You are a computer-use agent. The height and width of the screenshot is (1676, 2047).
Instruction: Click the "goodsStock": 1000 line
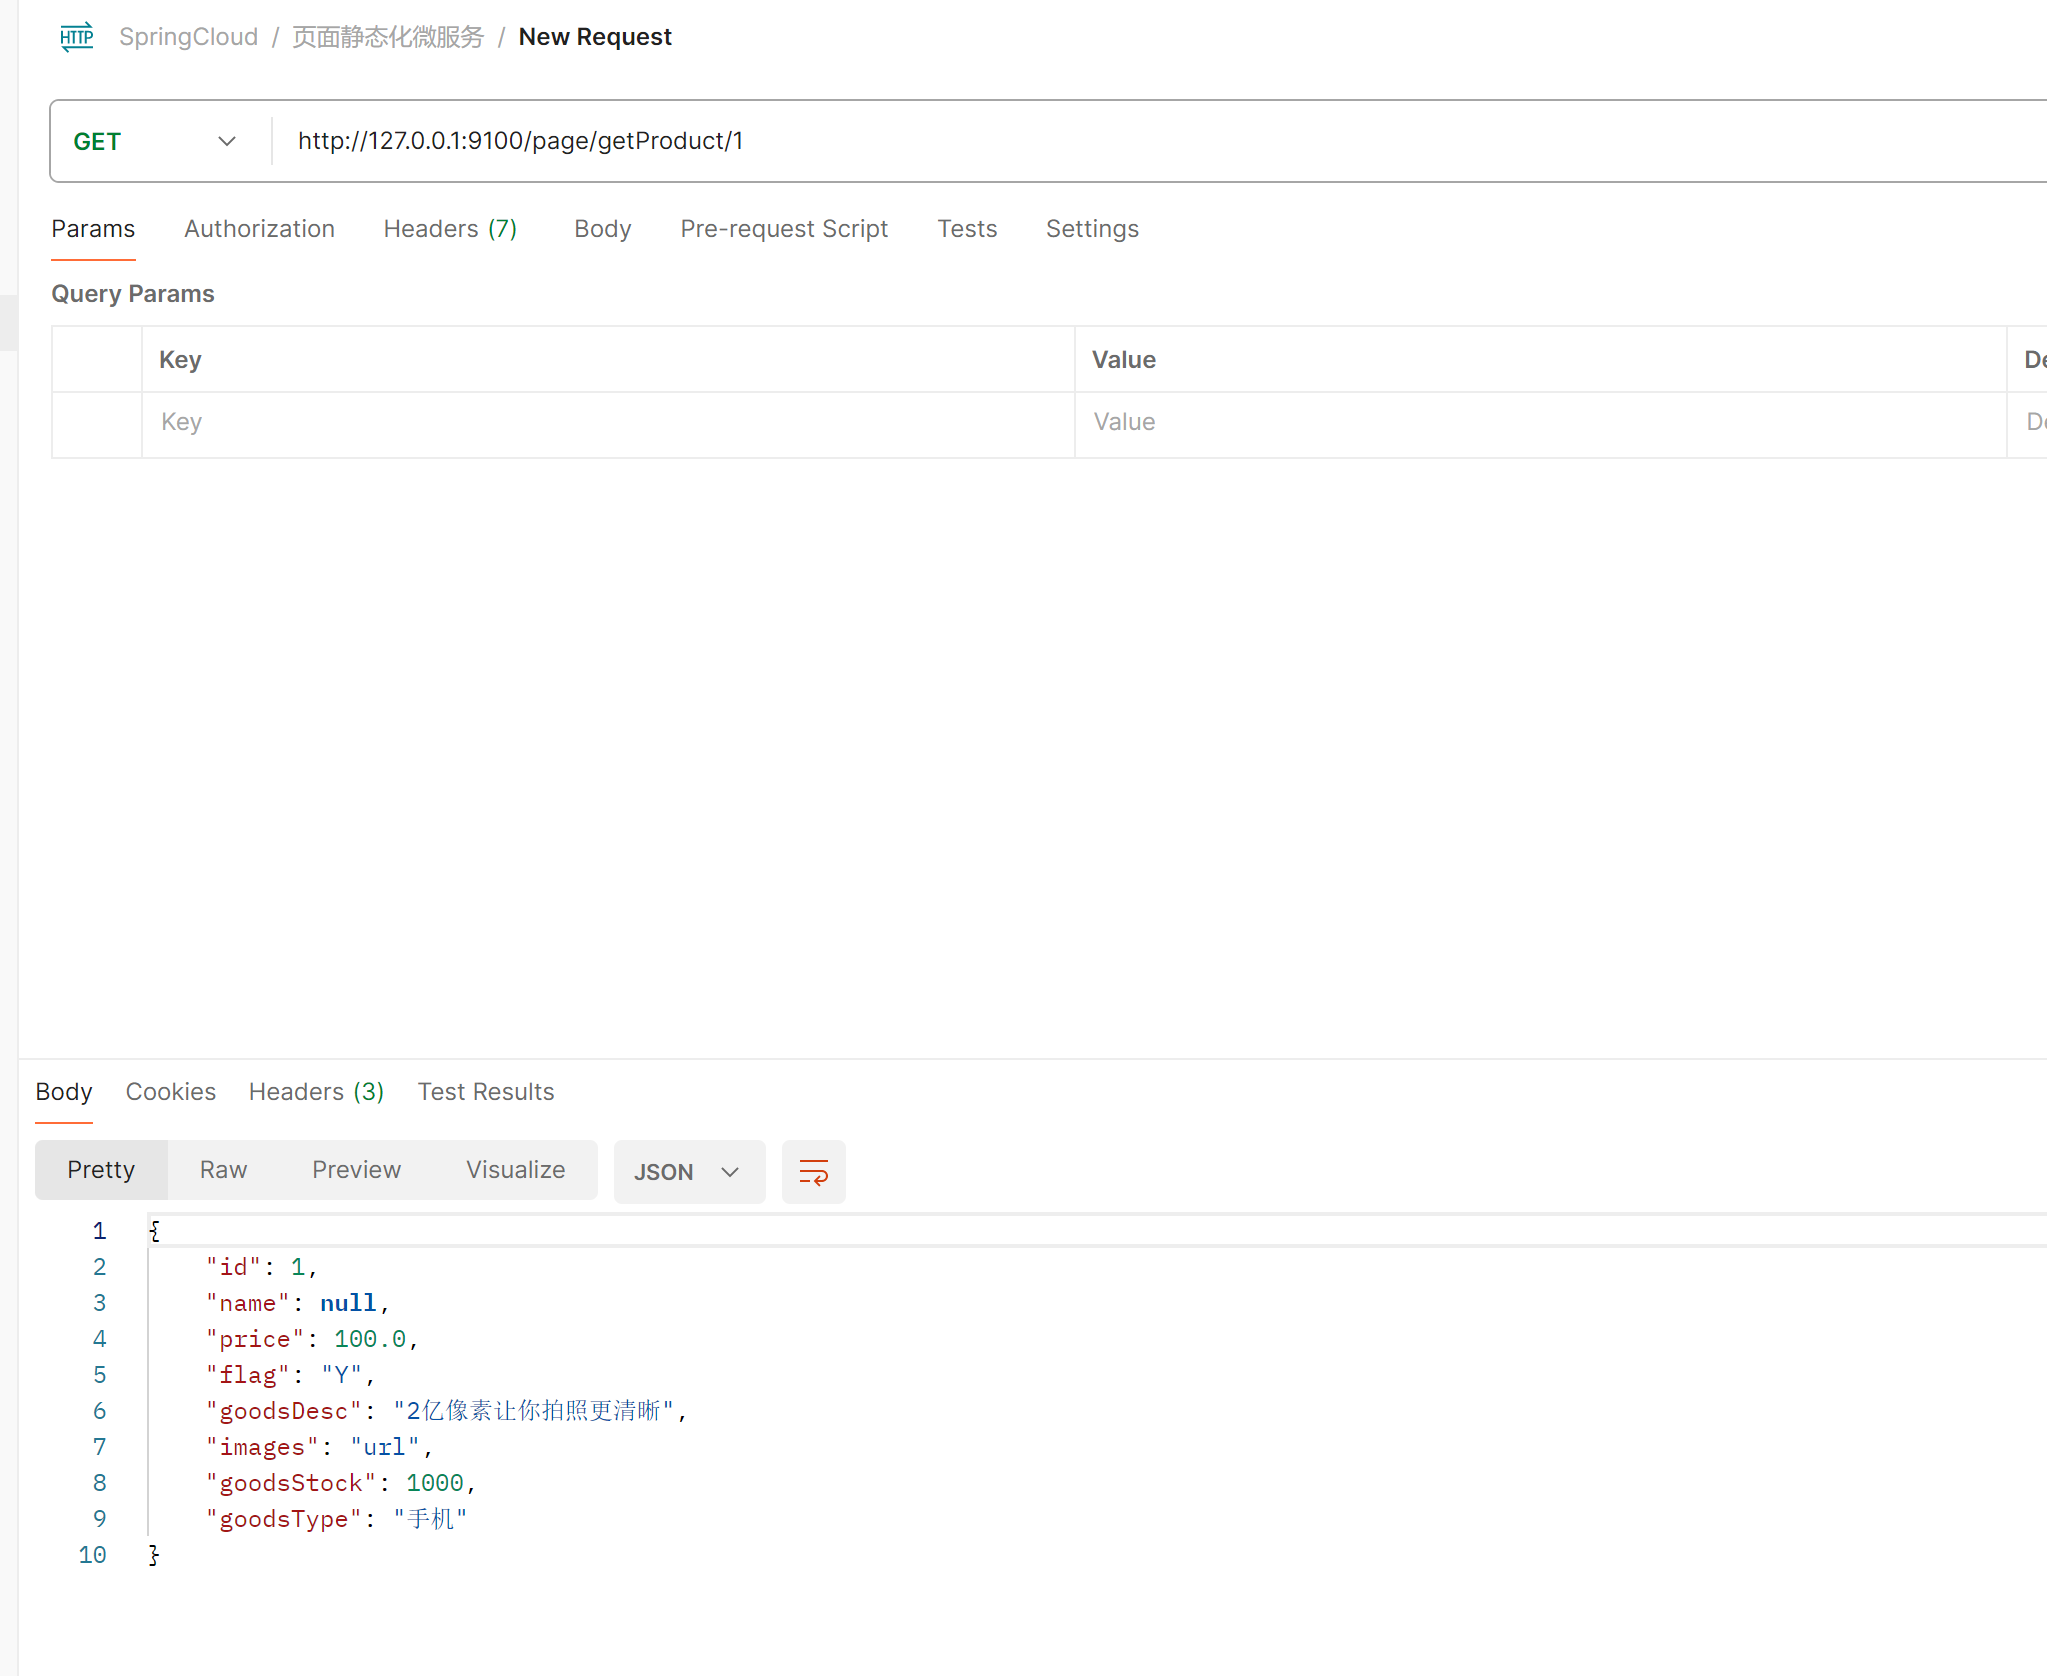coord(341,1483)
